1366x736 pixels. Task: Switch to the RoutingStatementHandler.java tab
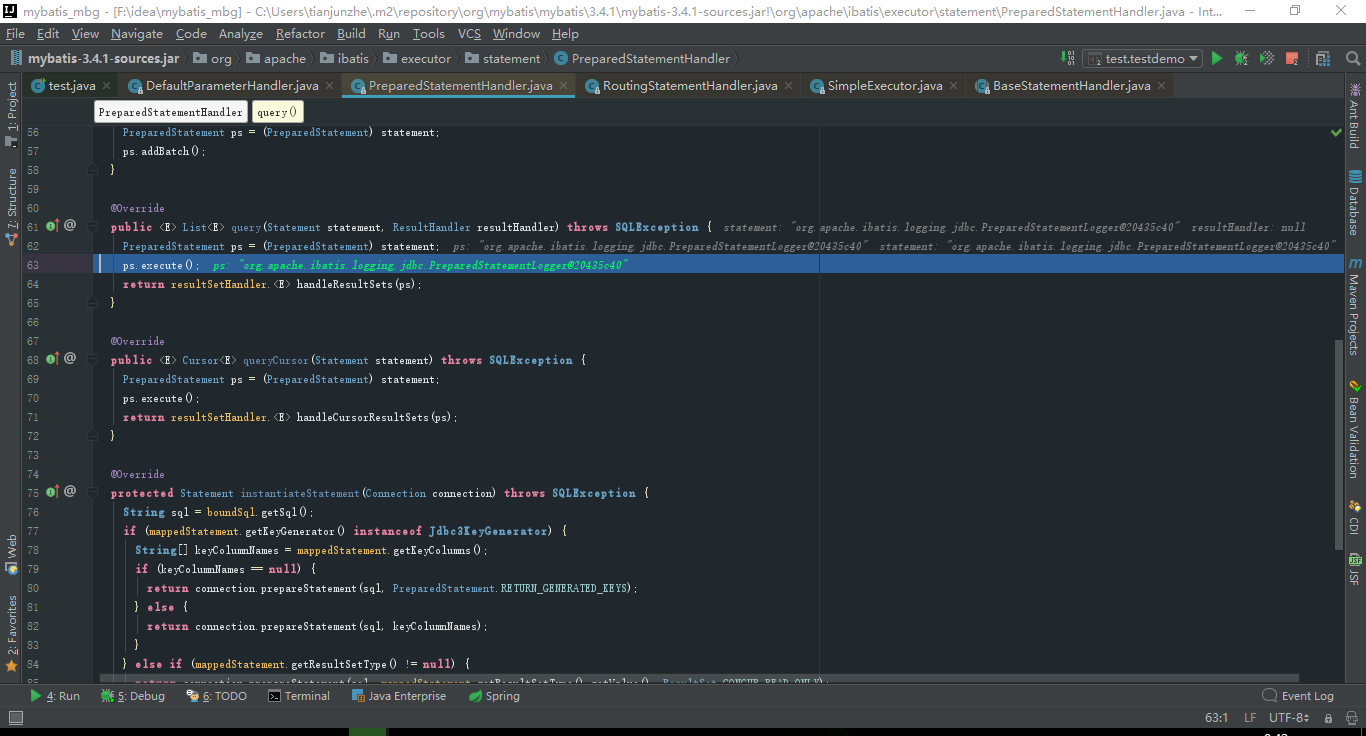coord(688,85)
